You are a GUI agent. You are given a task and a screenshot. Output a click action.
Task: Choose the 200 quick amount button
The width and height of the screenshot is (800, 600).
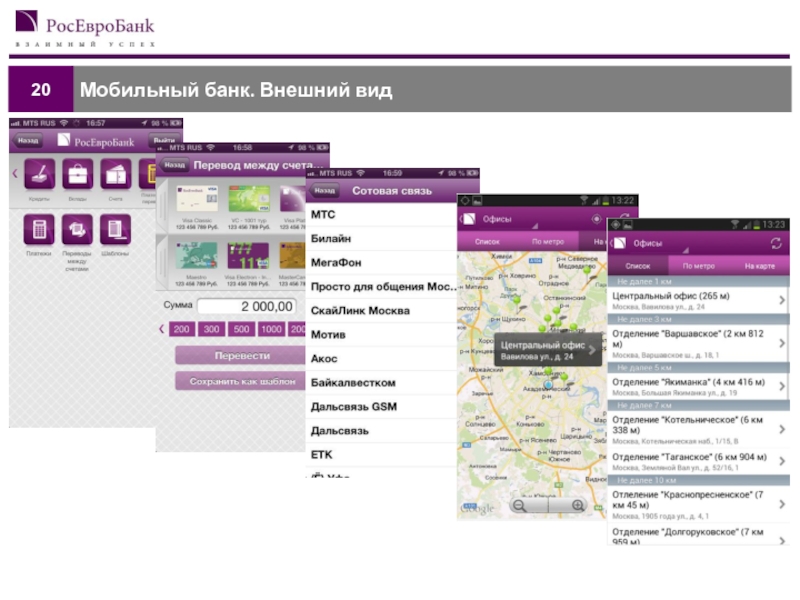[182, 329]
